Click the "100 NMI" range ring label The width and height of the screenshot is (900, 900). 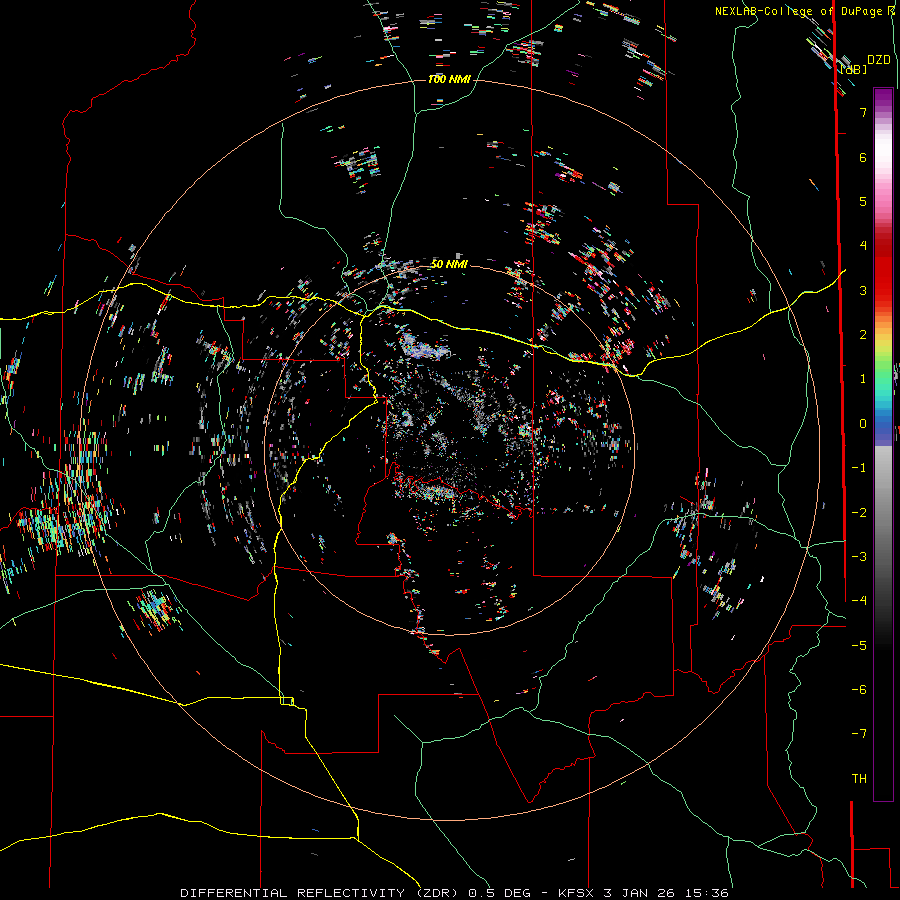click(x=449, y=79)
